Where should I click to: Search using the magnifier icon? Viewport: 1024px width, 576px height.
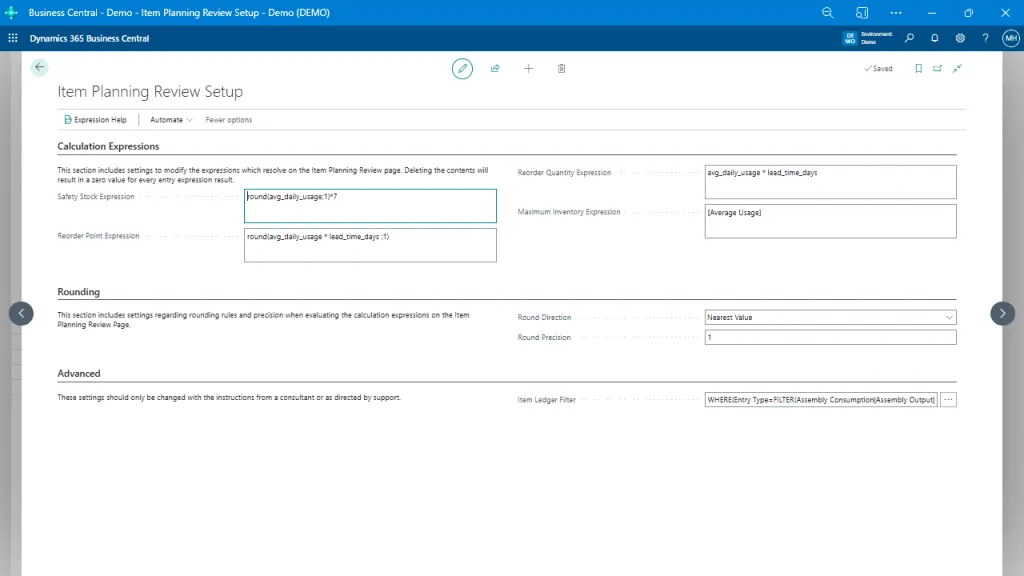(909, 37)
